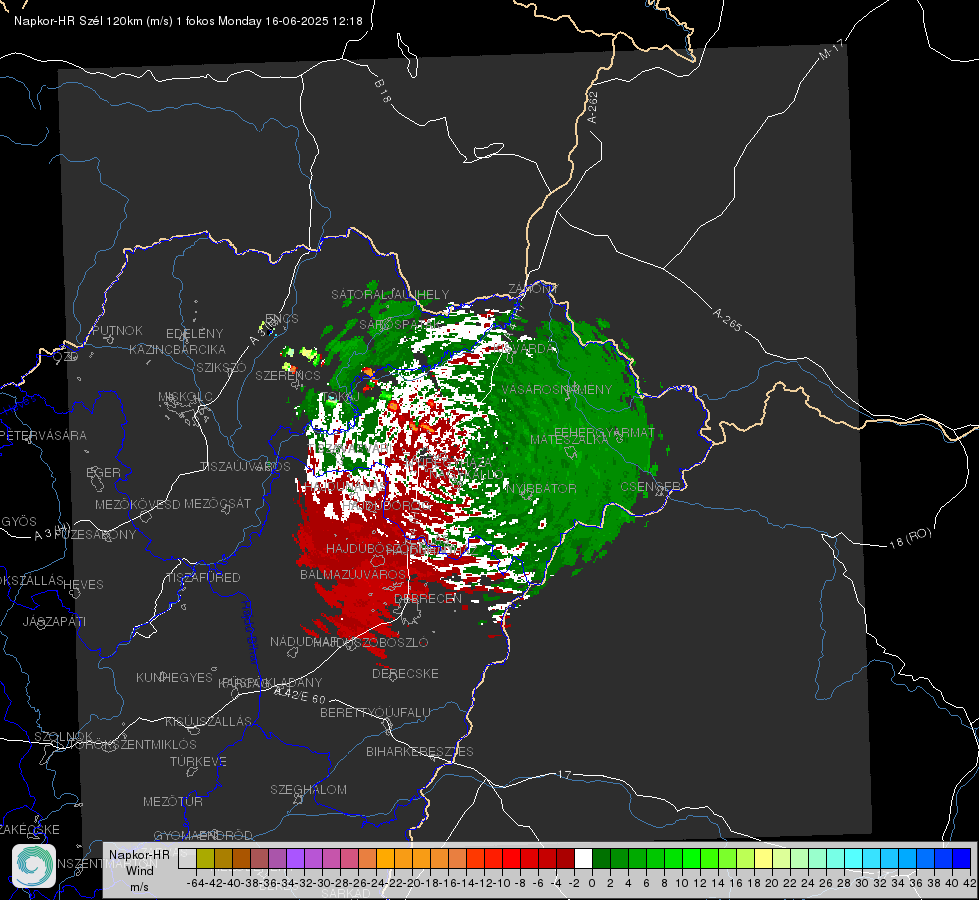Click the radar title text with date 16-06-2025
The width and height of the screenshot is (979, 900).
(x=188, y=21)
